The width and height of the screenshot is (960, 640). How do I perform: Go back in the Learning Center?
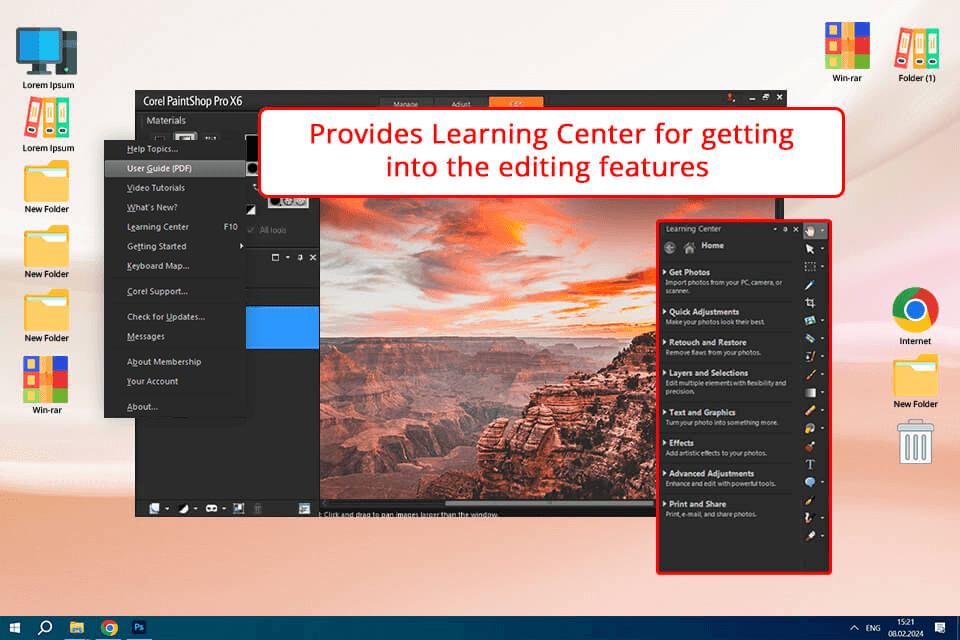(x=670, y=247)
